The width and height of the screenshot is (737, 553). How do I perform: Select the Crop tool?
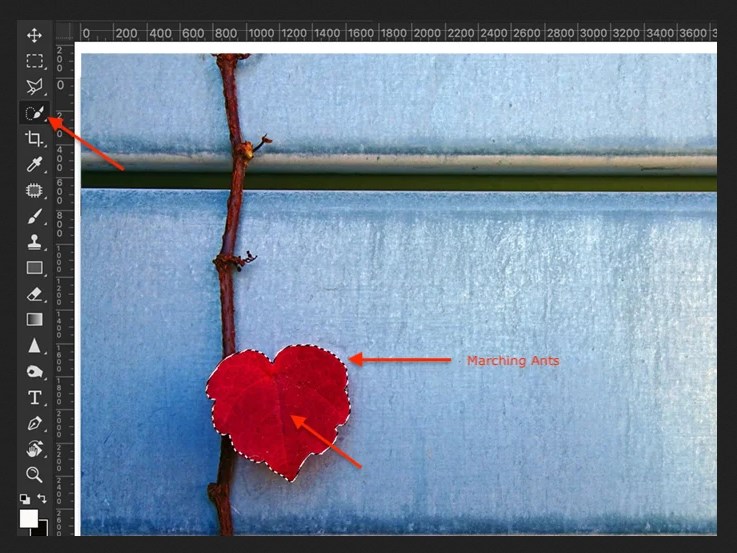coord(34,139)
